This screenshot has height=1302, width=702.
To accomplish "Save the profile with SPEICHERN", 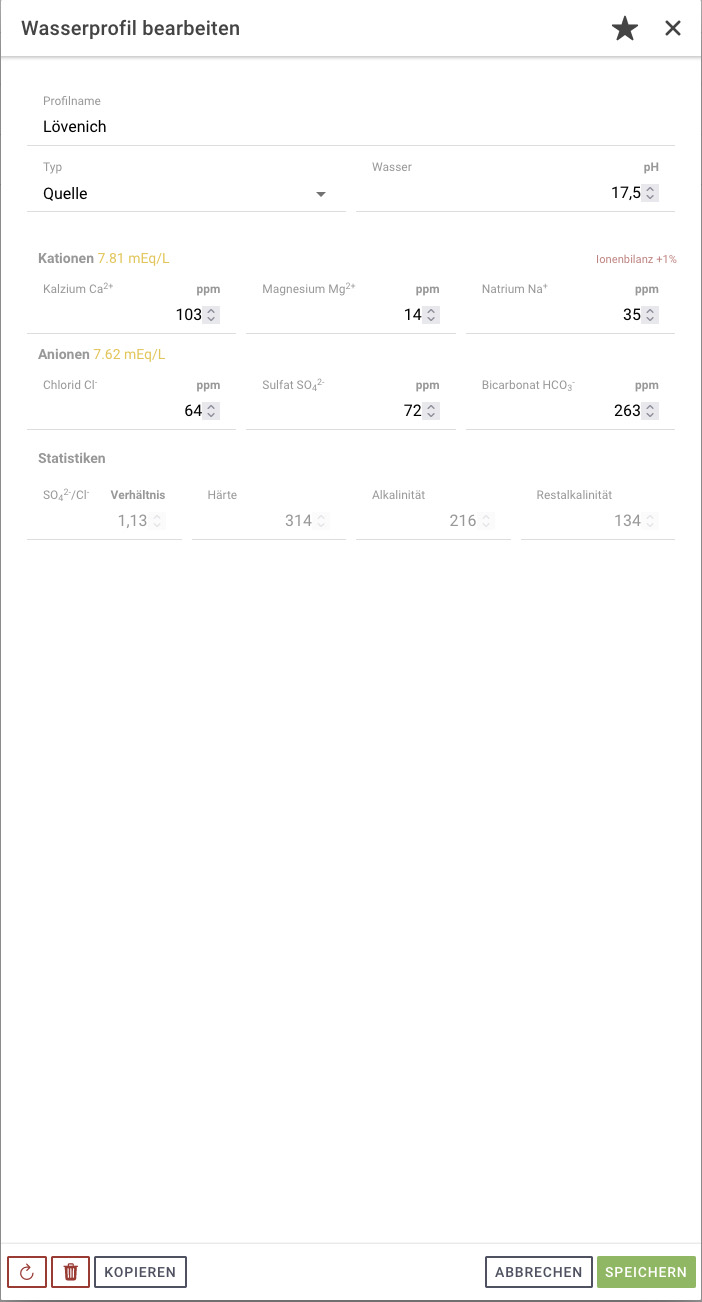I will tap(646, 1272).
